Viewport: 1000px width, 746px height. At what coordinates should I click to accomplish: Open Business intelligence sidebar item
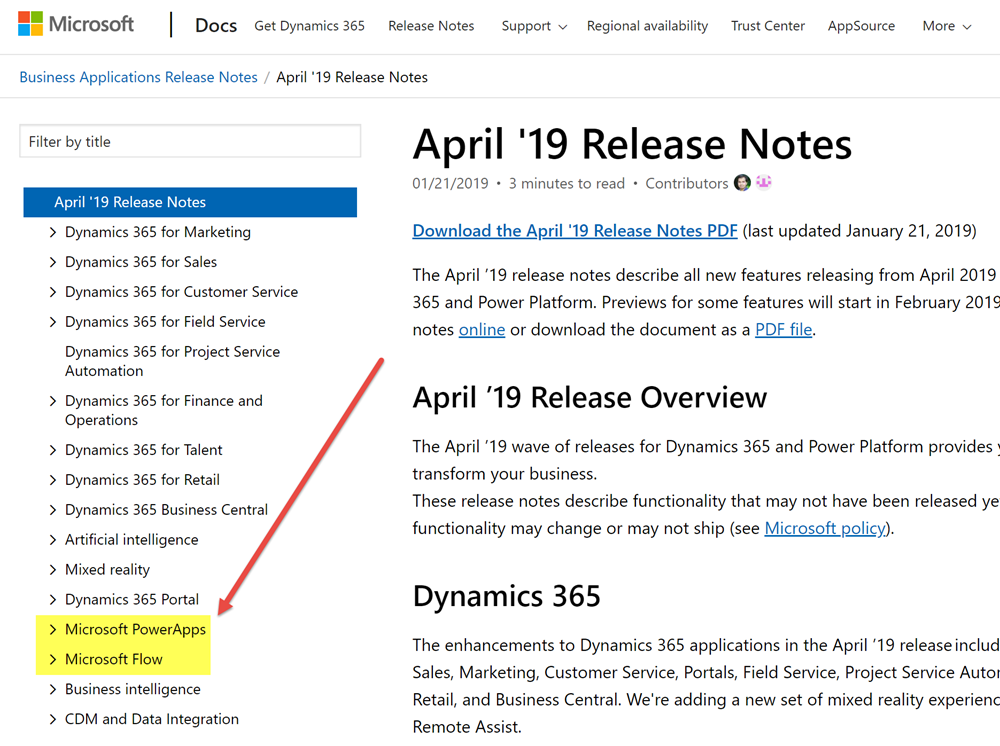(x=133, y=690)
